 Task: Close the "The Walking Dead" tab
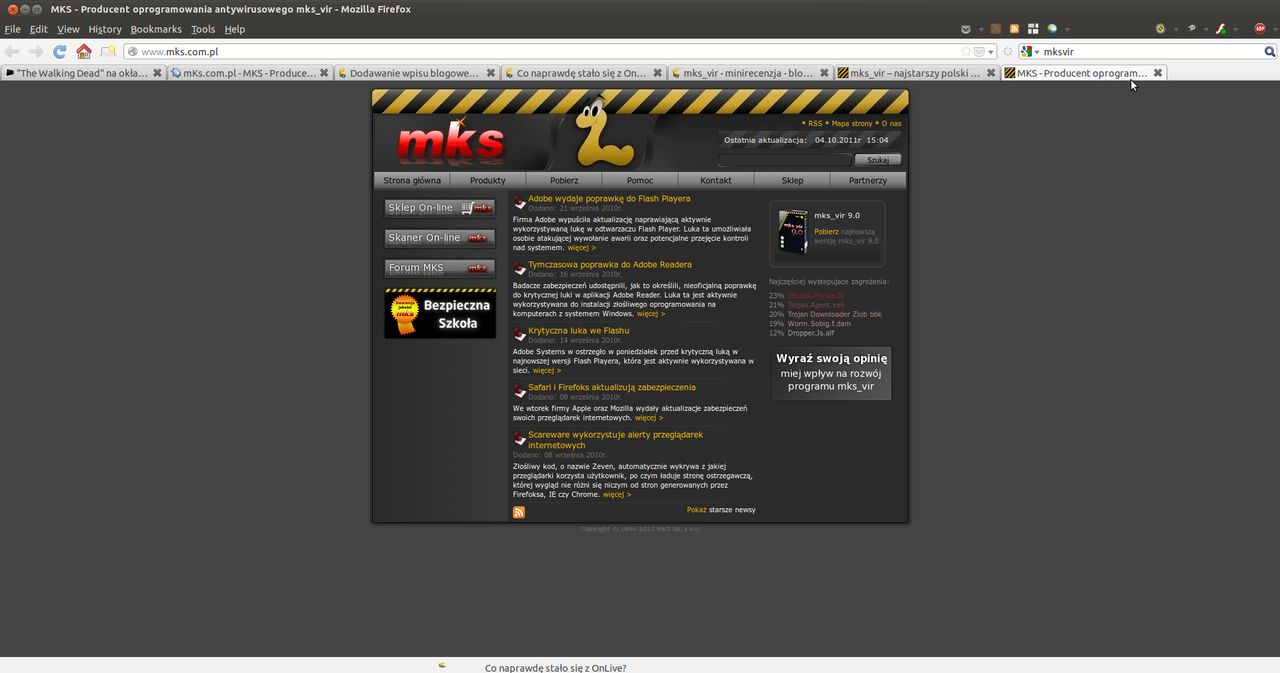[157, 73]
